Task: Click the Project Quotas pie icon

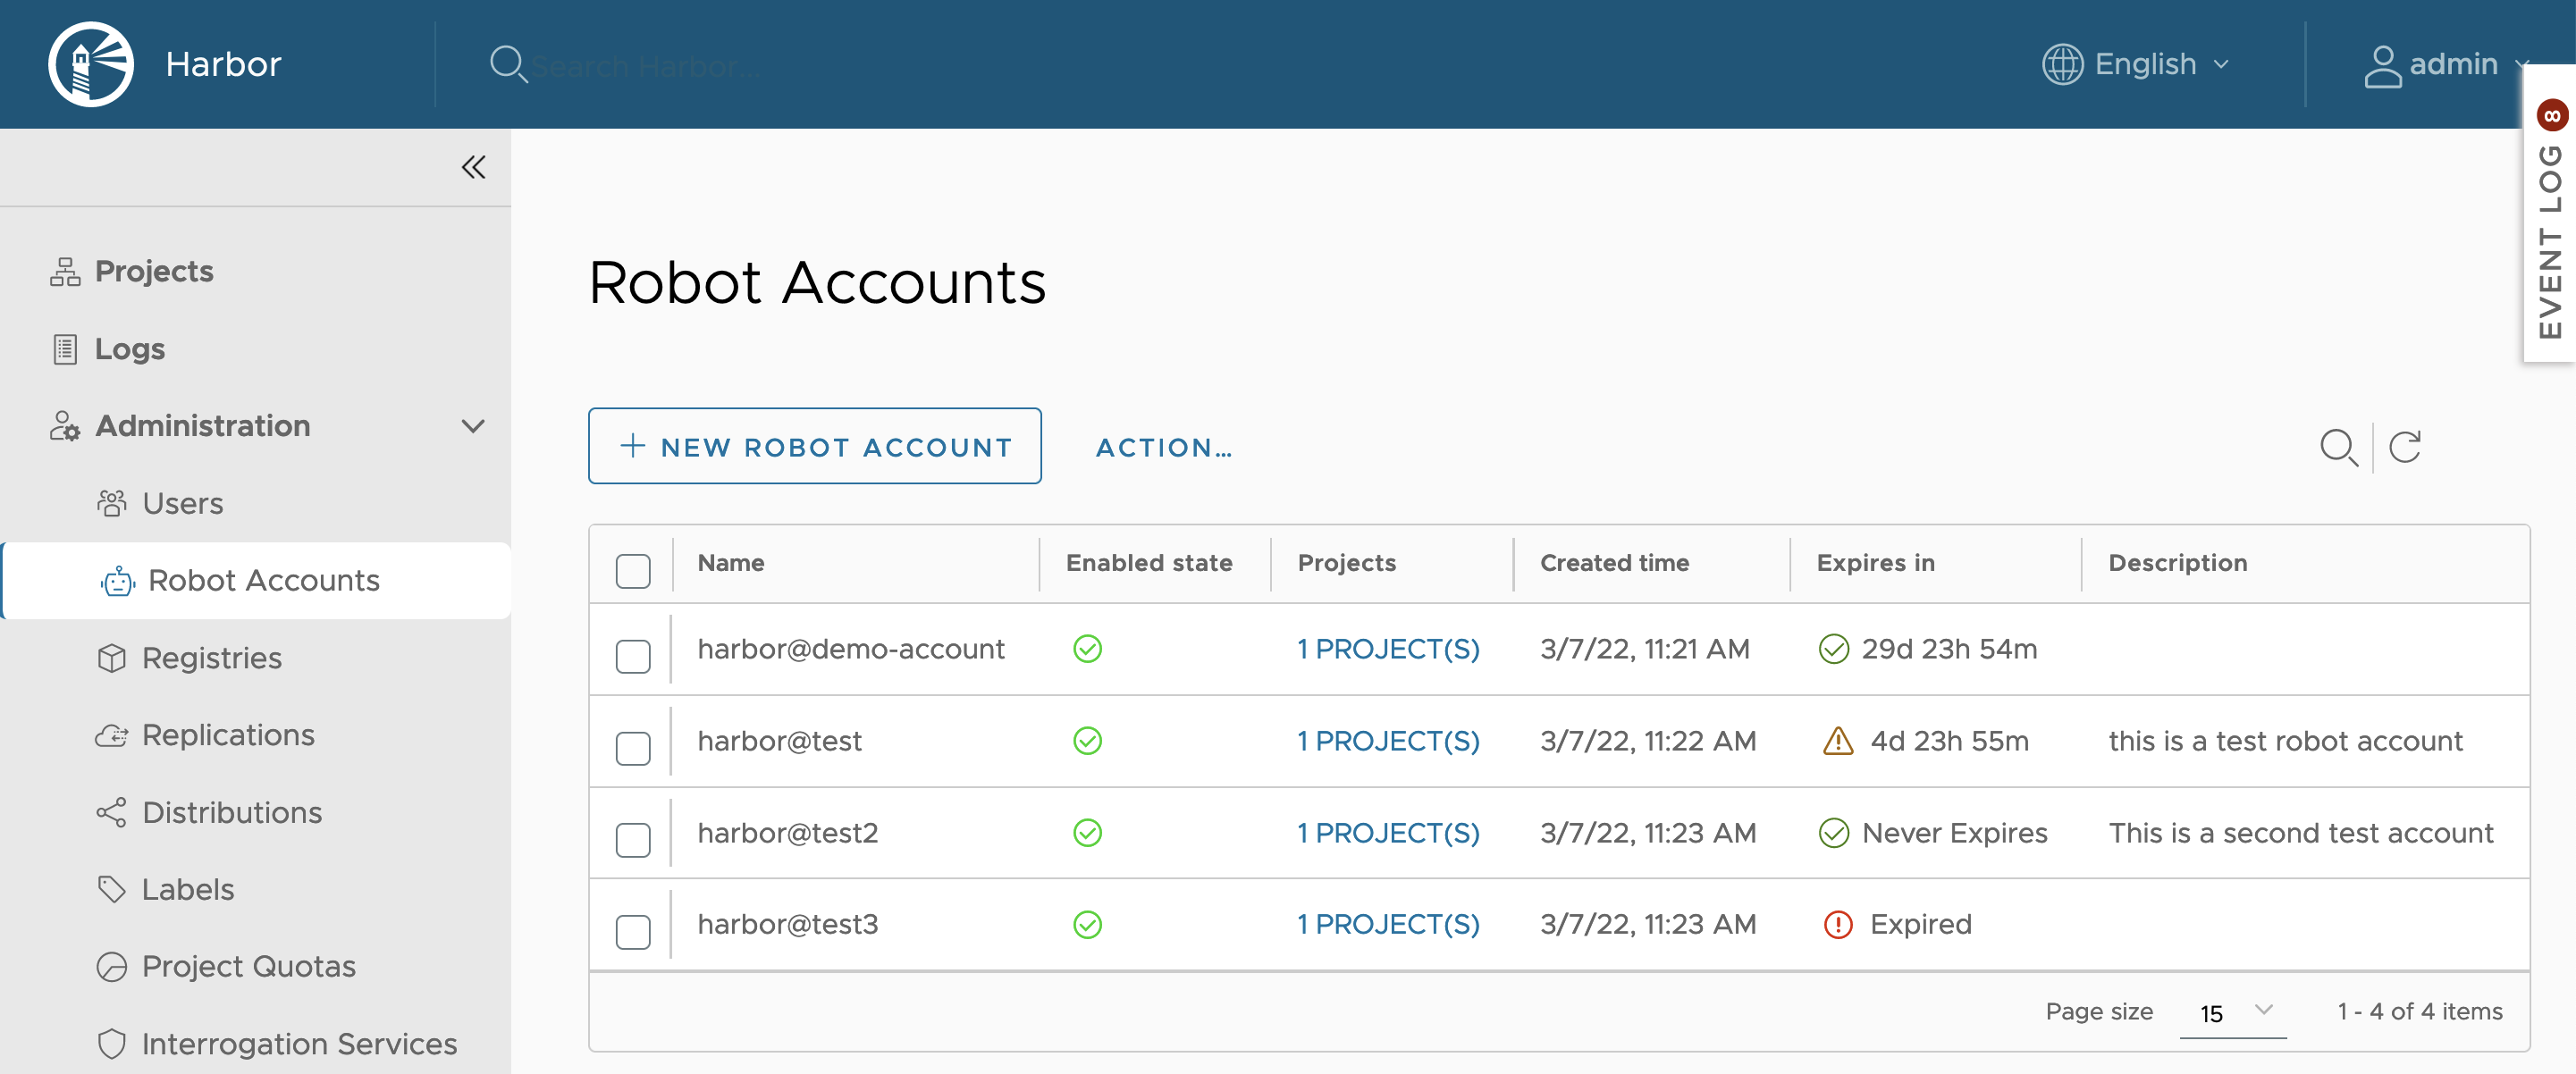Action: coord(112,967)
